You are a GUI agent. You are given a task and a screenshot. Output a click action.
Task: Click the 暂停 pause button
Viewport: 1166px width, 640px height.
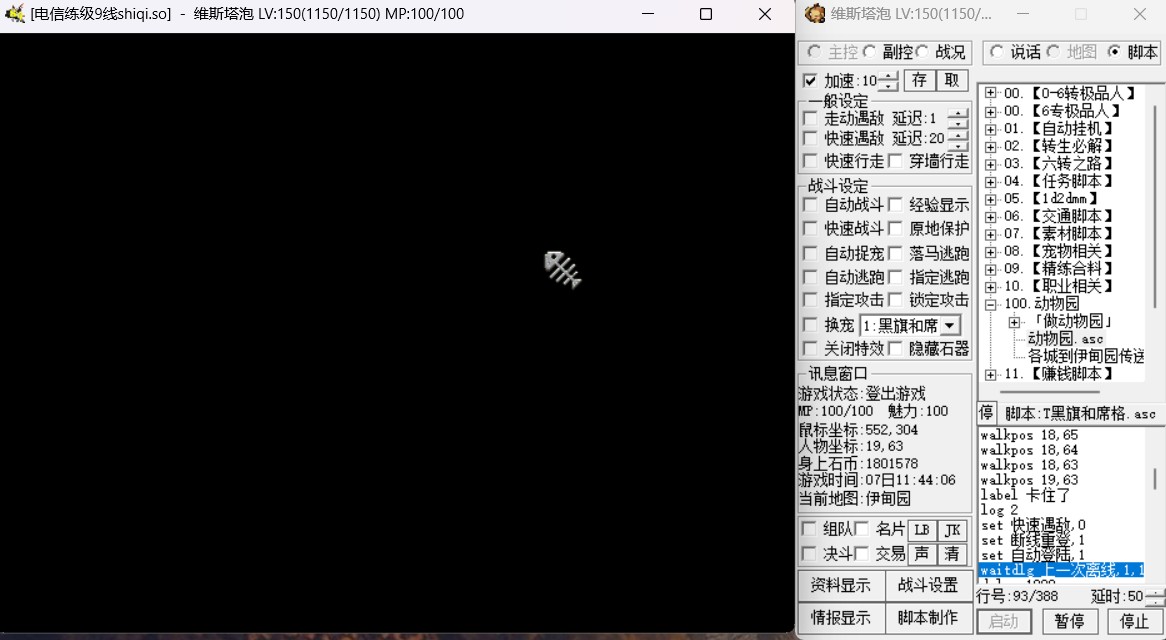[1069, 622]
